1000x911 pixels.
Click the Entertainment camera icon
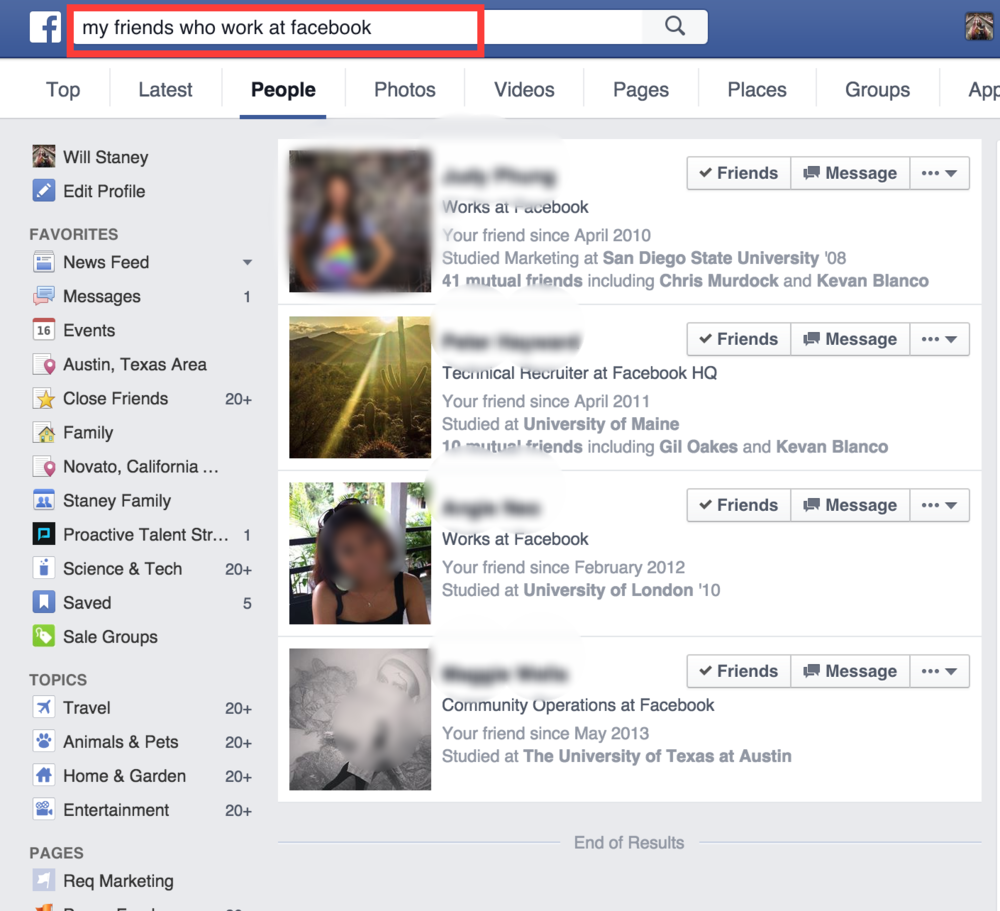44,809
